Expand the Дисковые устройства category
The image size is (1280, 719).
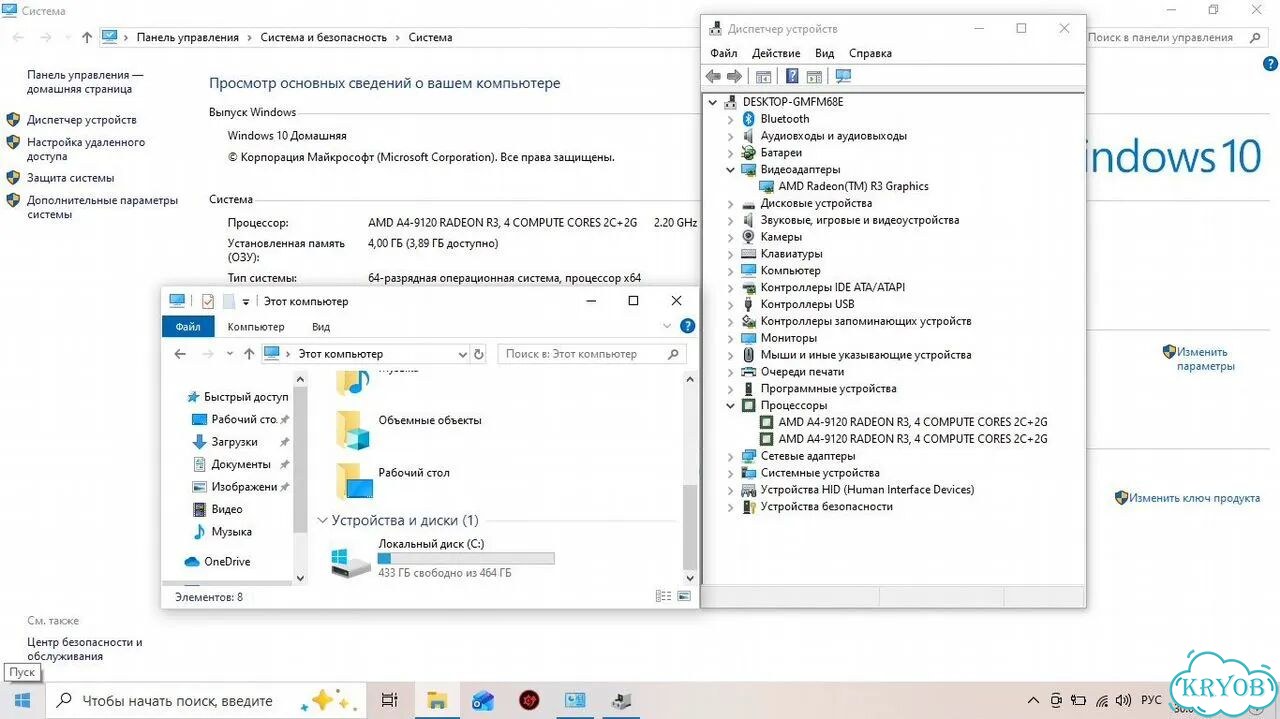pyautogui.click(x=730, y=203)
